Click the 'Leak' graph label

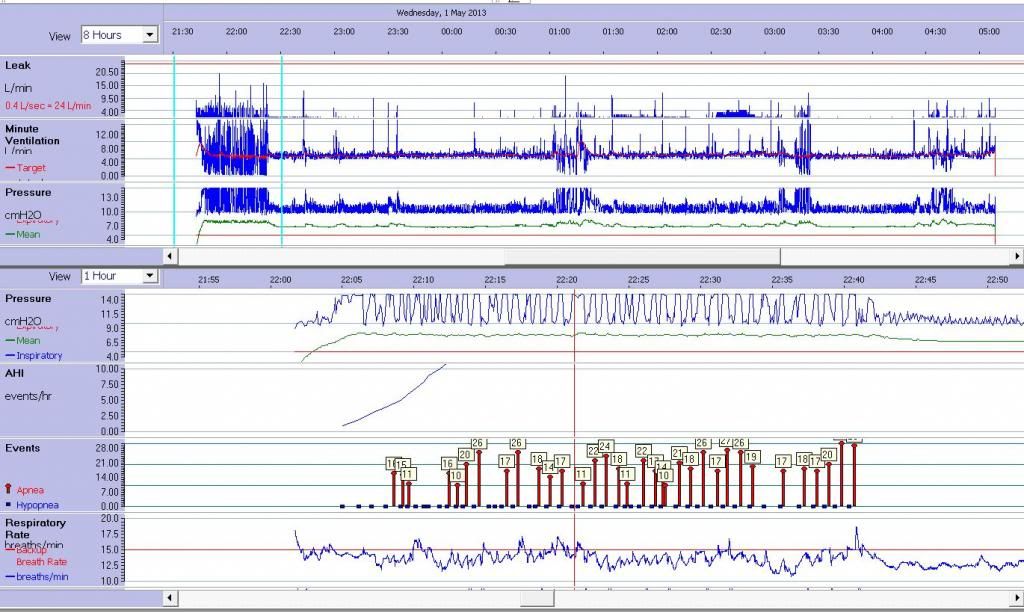[x=18, y=65]
